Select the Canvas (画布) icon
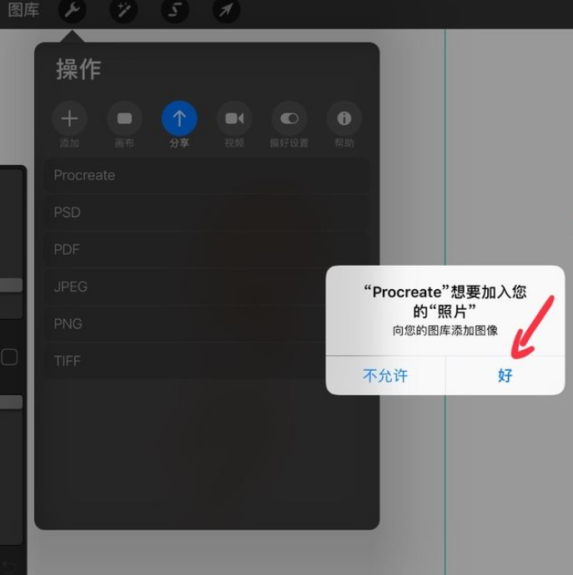This screenshot has height=575, width=573. pyautogui.click(x=124, y=118)
